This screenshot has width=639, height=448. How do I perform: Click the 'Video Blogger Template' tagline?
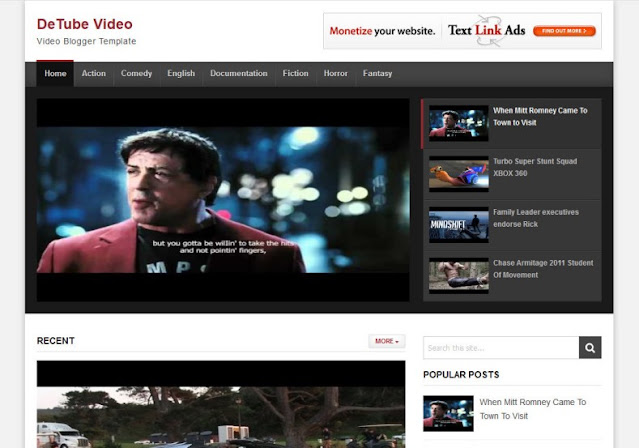point(86,41)
